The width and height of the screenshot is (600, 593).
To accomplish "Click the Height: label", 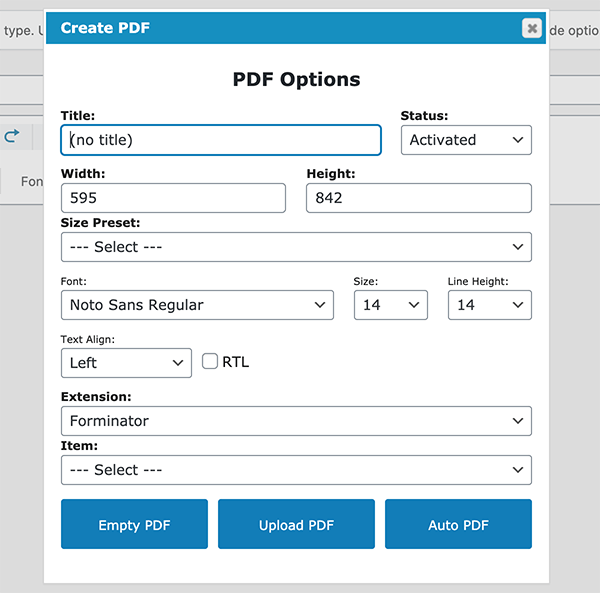I will click(x=331, y=174).
